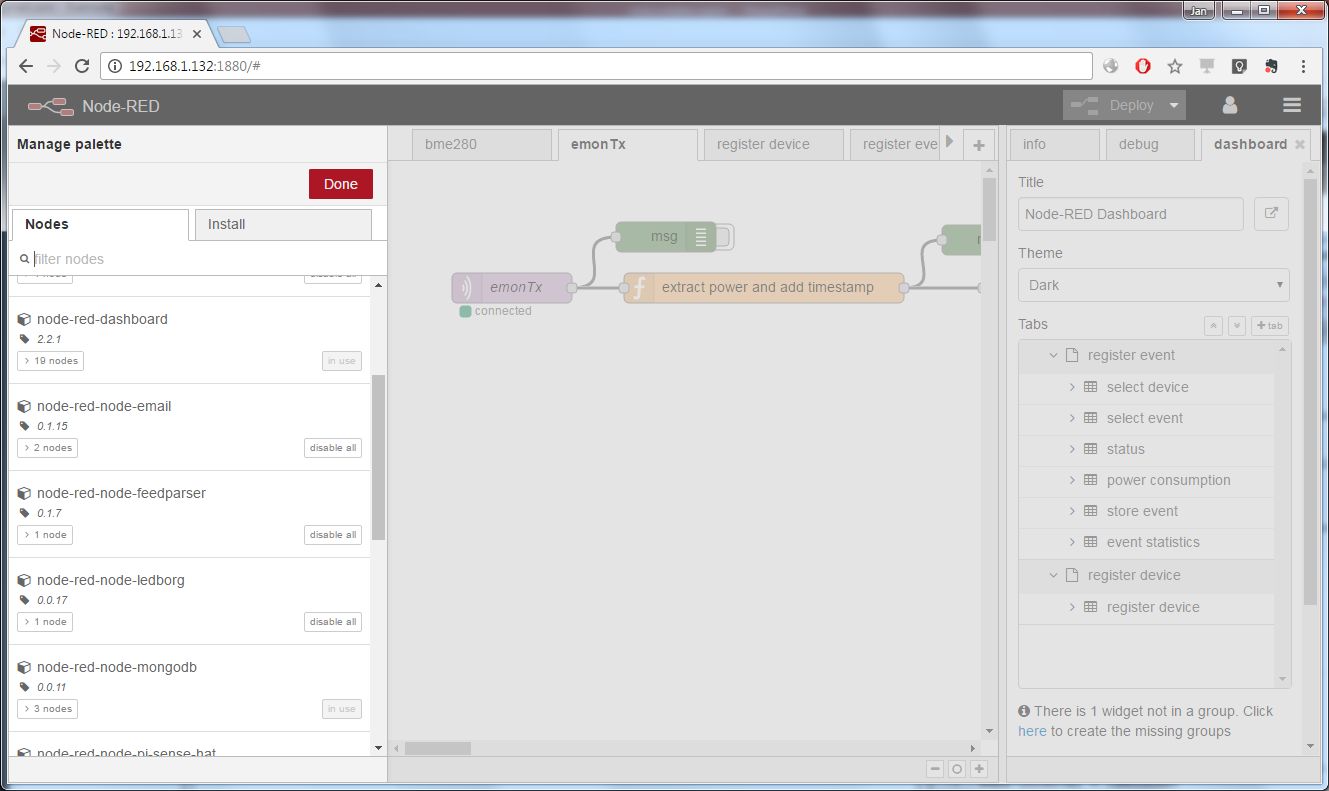
Task: Click the emonTx MQTT input node icon
Action: (466, 288)
